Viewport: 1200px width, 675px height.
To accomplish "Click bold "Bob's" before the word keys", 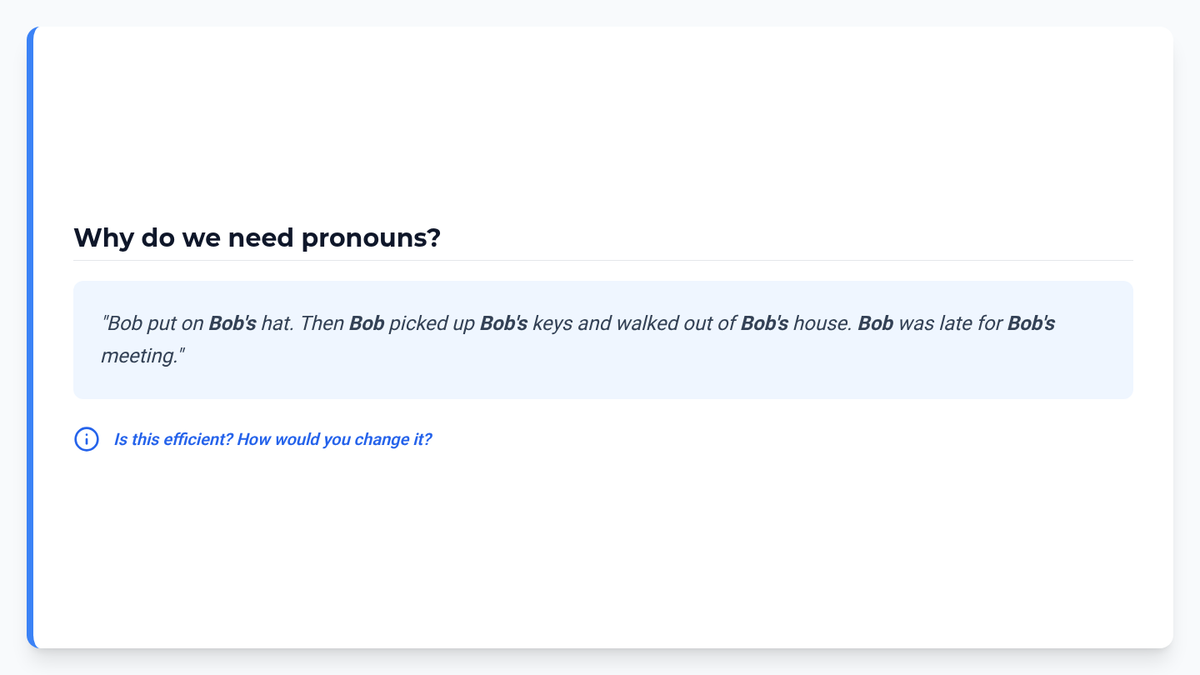I will [504, 324].
